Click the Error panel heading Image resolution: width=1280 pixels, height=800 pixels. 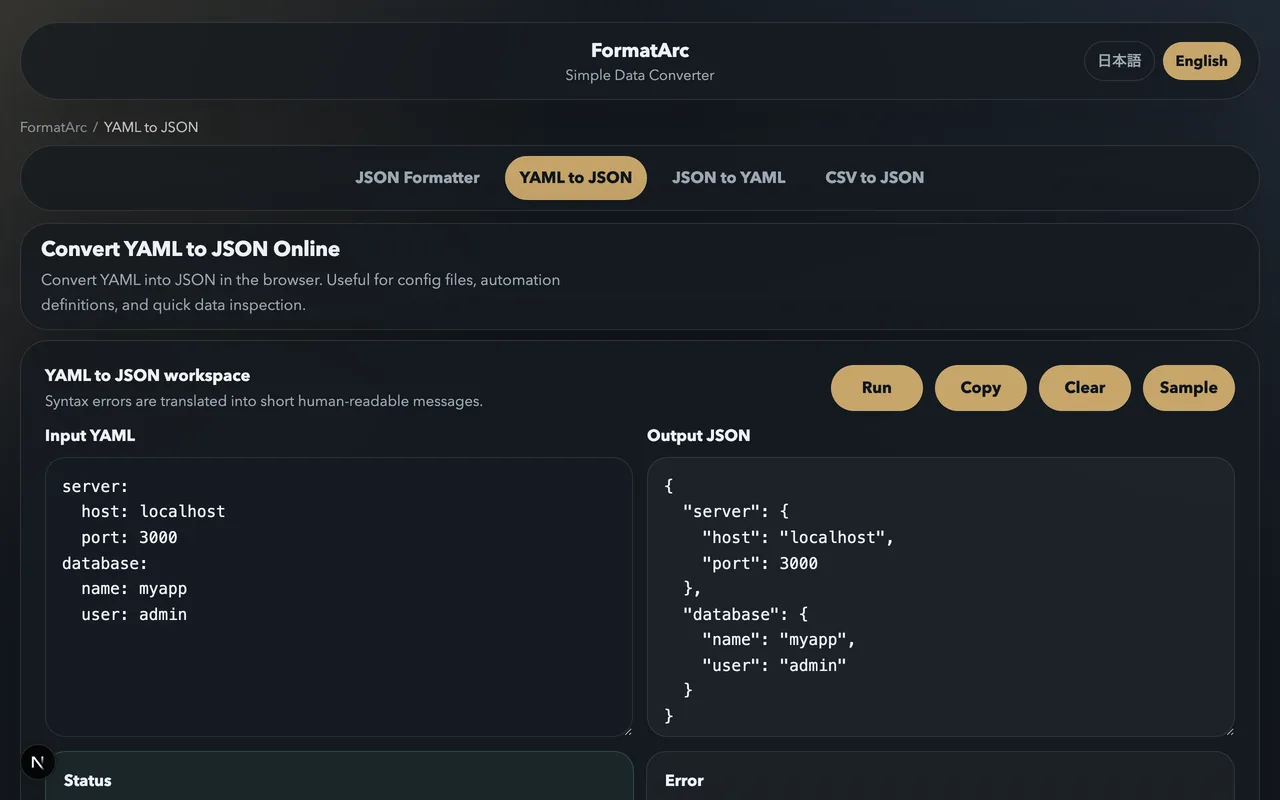tap(683, 780)
